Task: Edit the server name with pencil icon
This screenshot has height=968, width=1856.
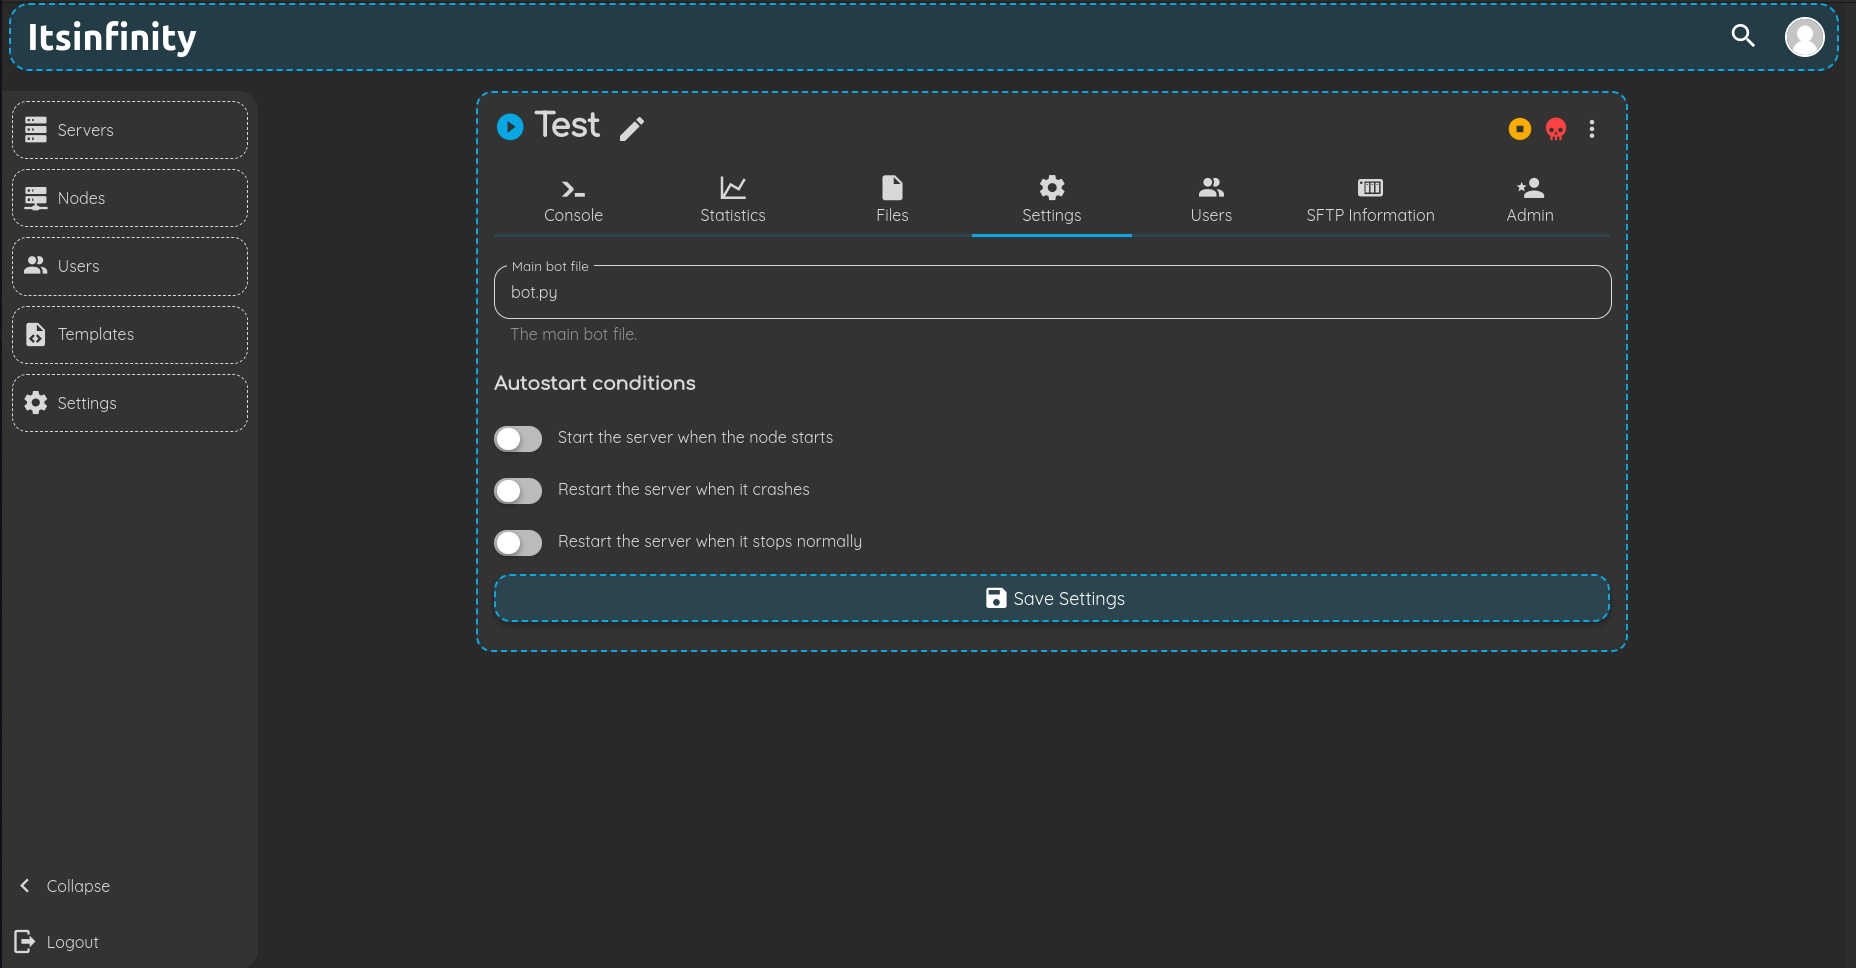Action: (x=631, y=129)
